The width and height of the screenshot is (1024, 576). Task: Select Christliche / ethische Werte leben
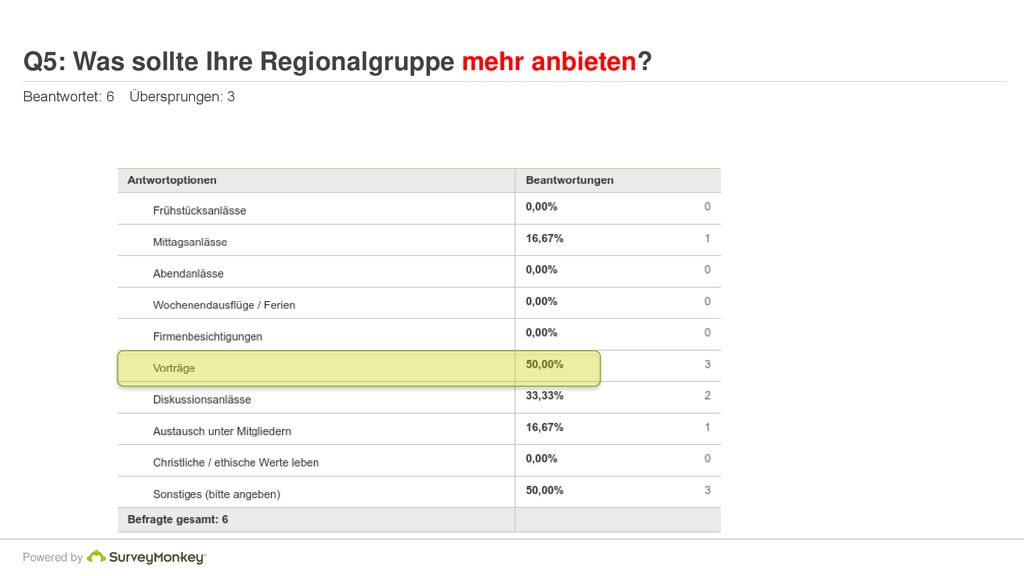(x=236, y=462)
